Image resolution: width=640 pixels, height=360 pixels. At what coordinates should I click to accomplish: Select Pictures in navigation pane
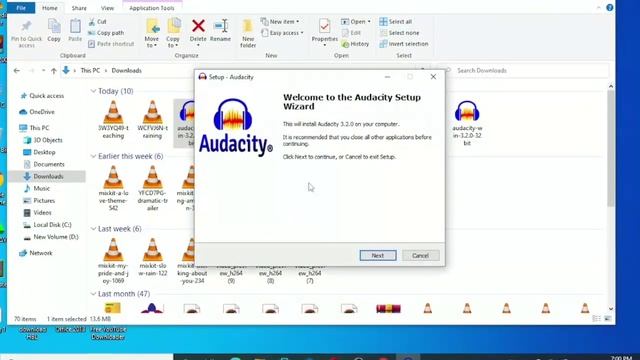click(44, 200)
